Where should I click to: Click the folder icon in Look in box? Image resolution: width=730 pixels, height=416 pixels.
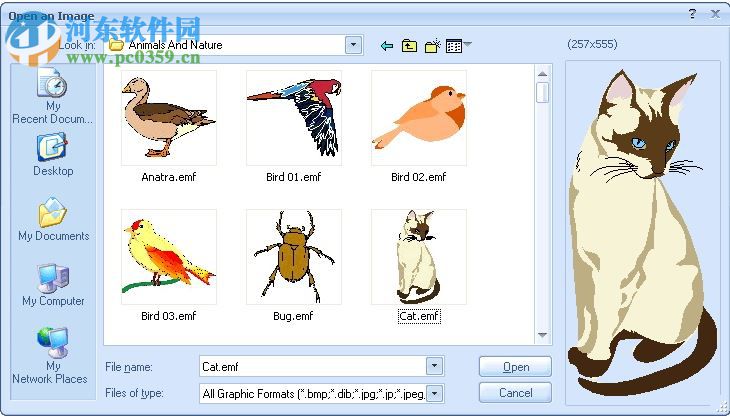point(116,45)
